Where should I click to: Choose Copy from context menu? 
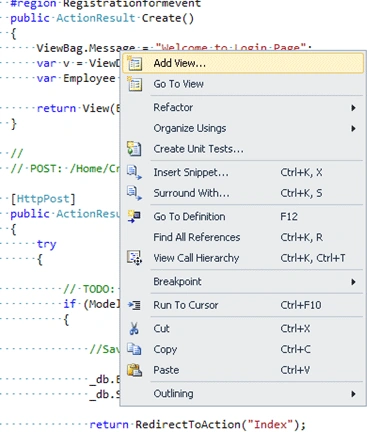click(x=243, y=349)
